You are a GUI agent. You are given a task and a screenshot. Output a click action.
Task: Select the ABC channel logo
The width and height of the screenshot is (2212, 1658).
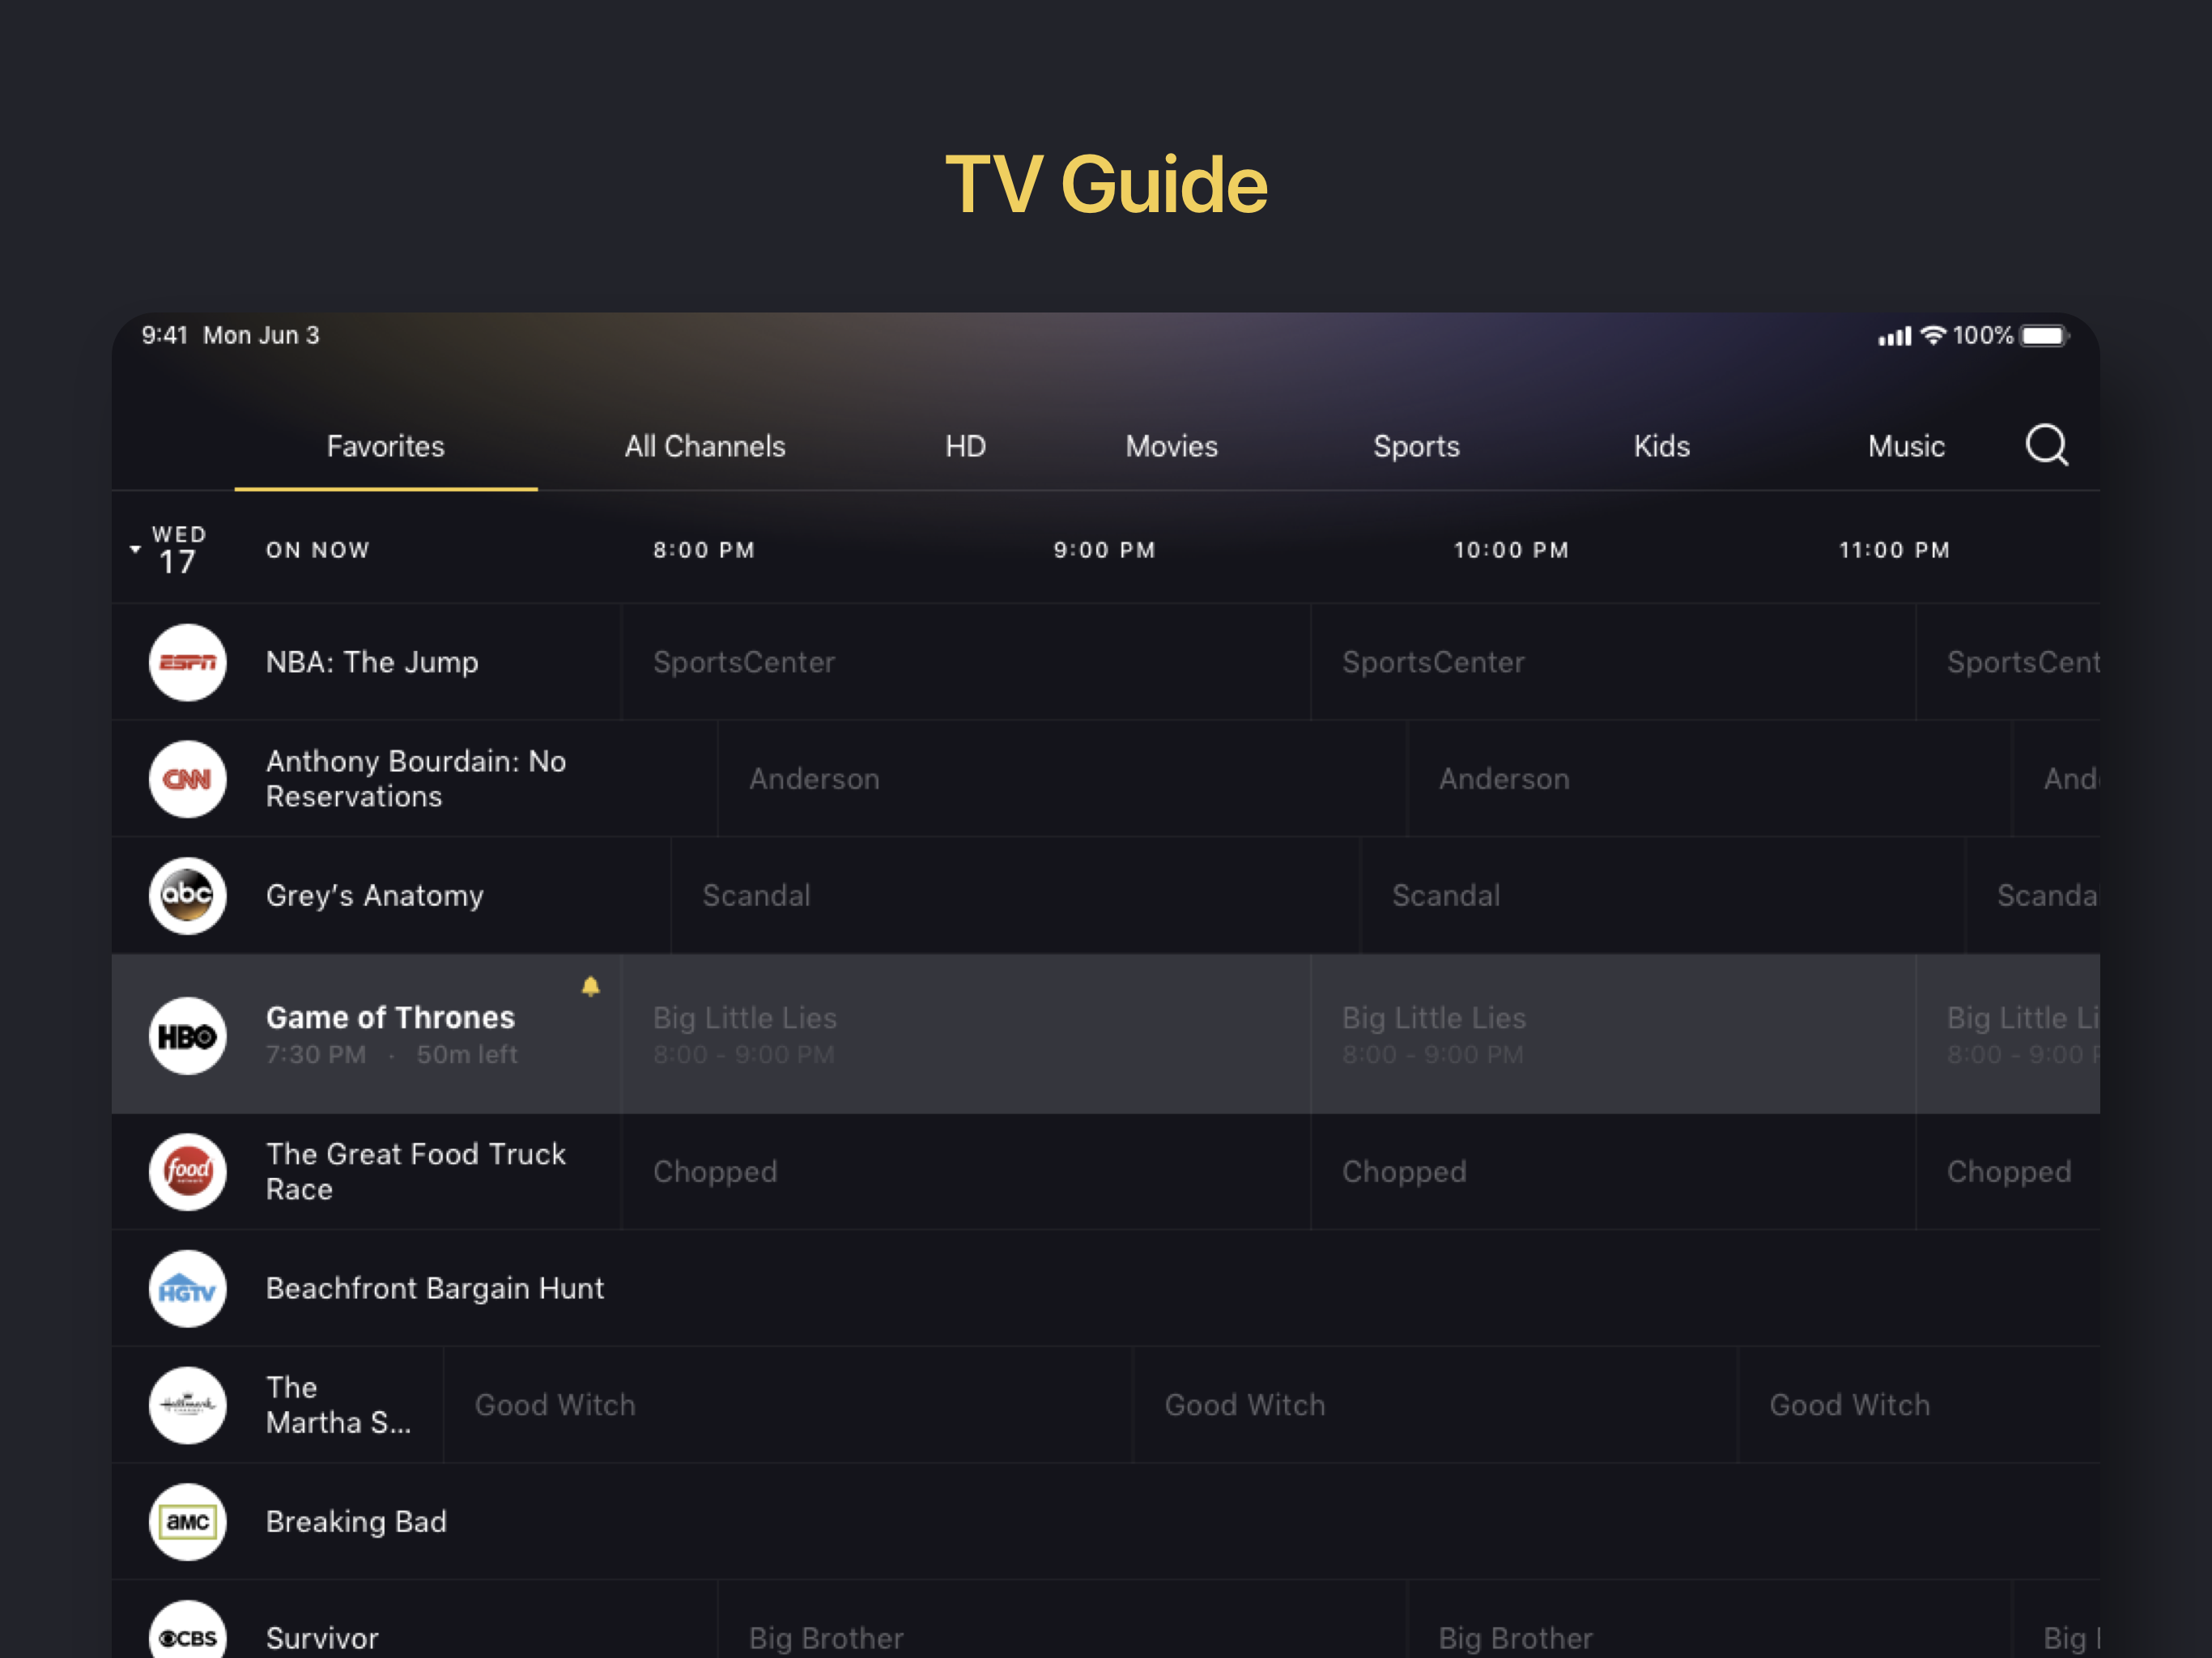pos(187,895)
